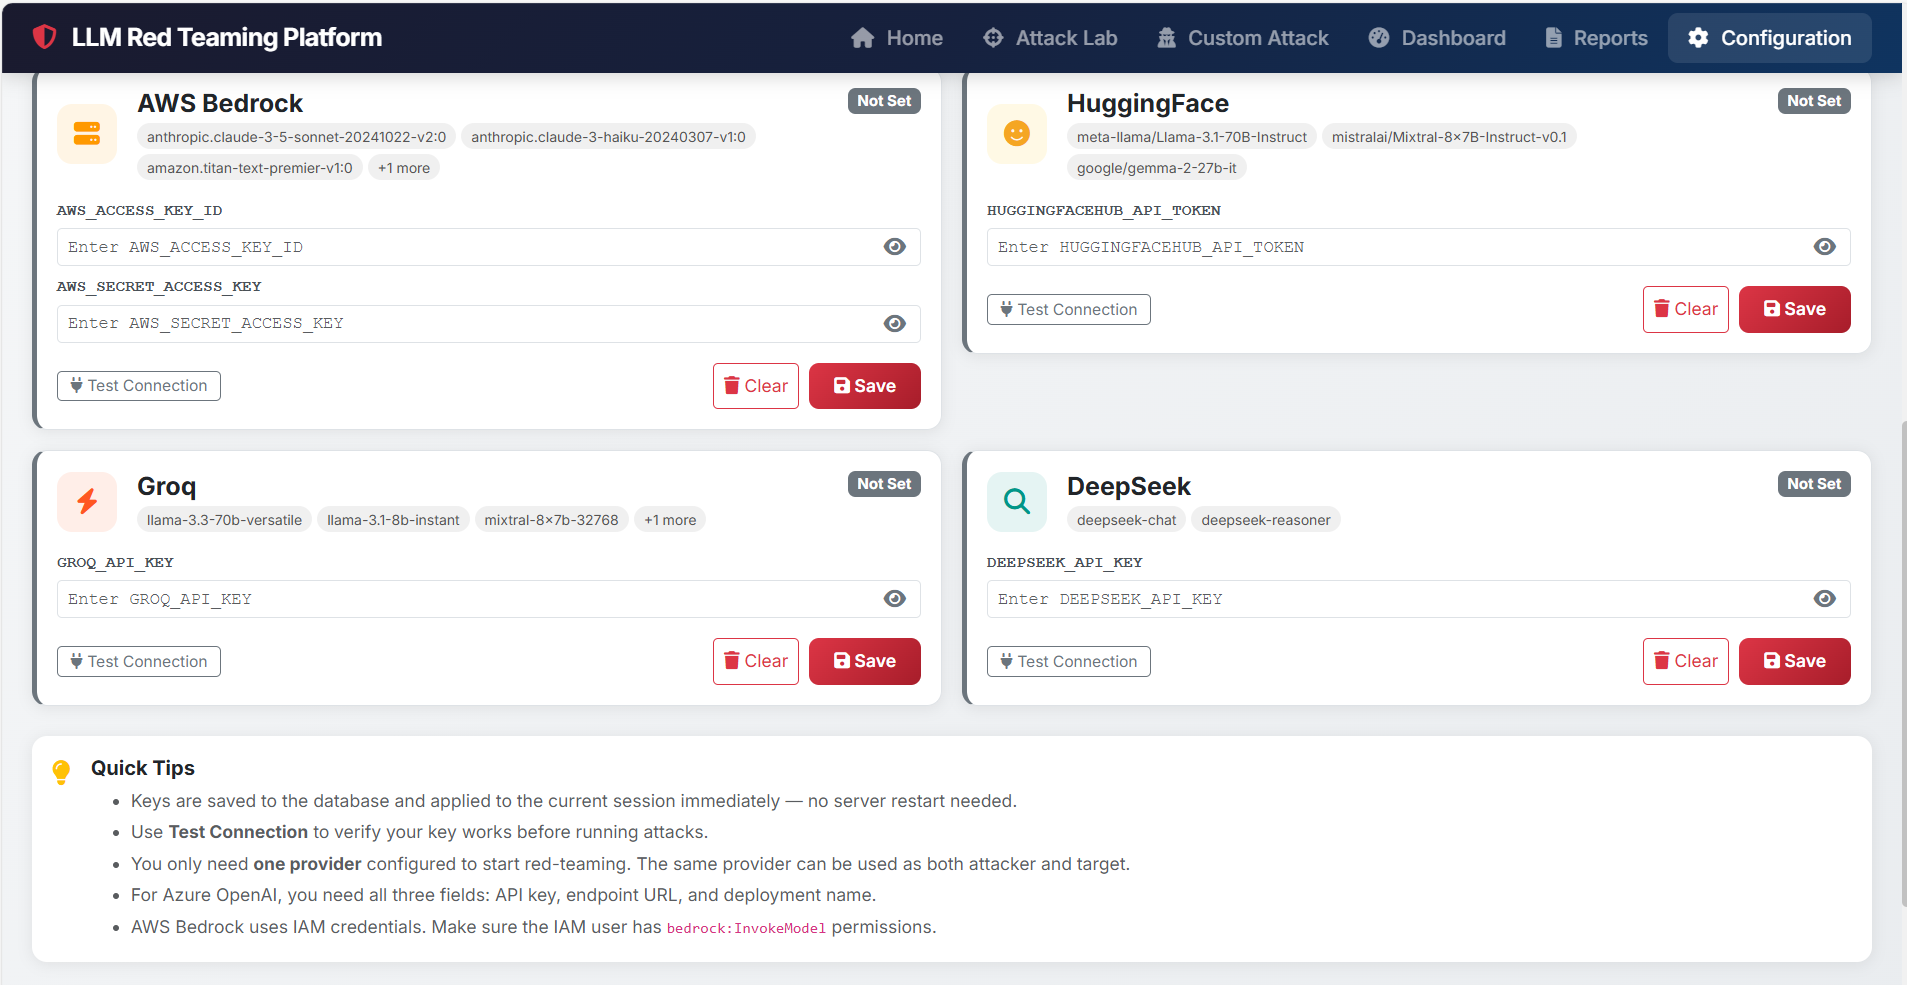Clear the DeepSeek API key
1907x985 pixels.
[x=1686, y=661]
